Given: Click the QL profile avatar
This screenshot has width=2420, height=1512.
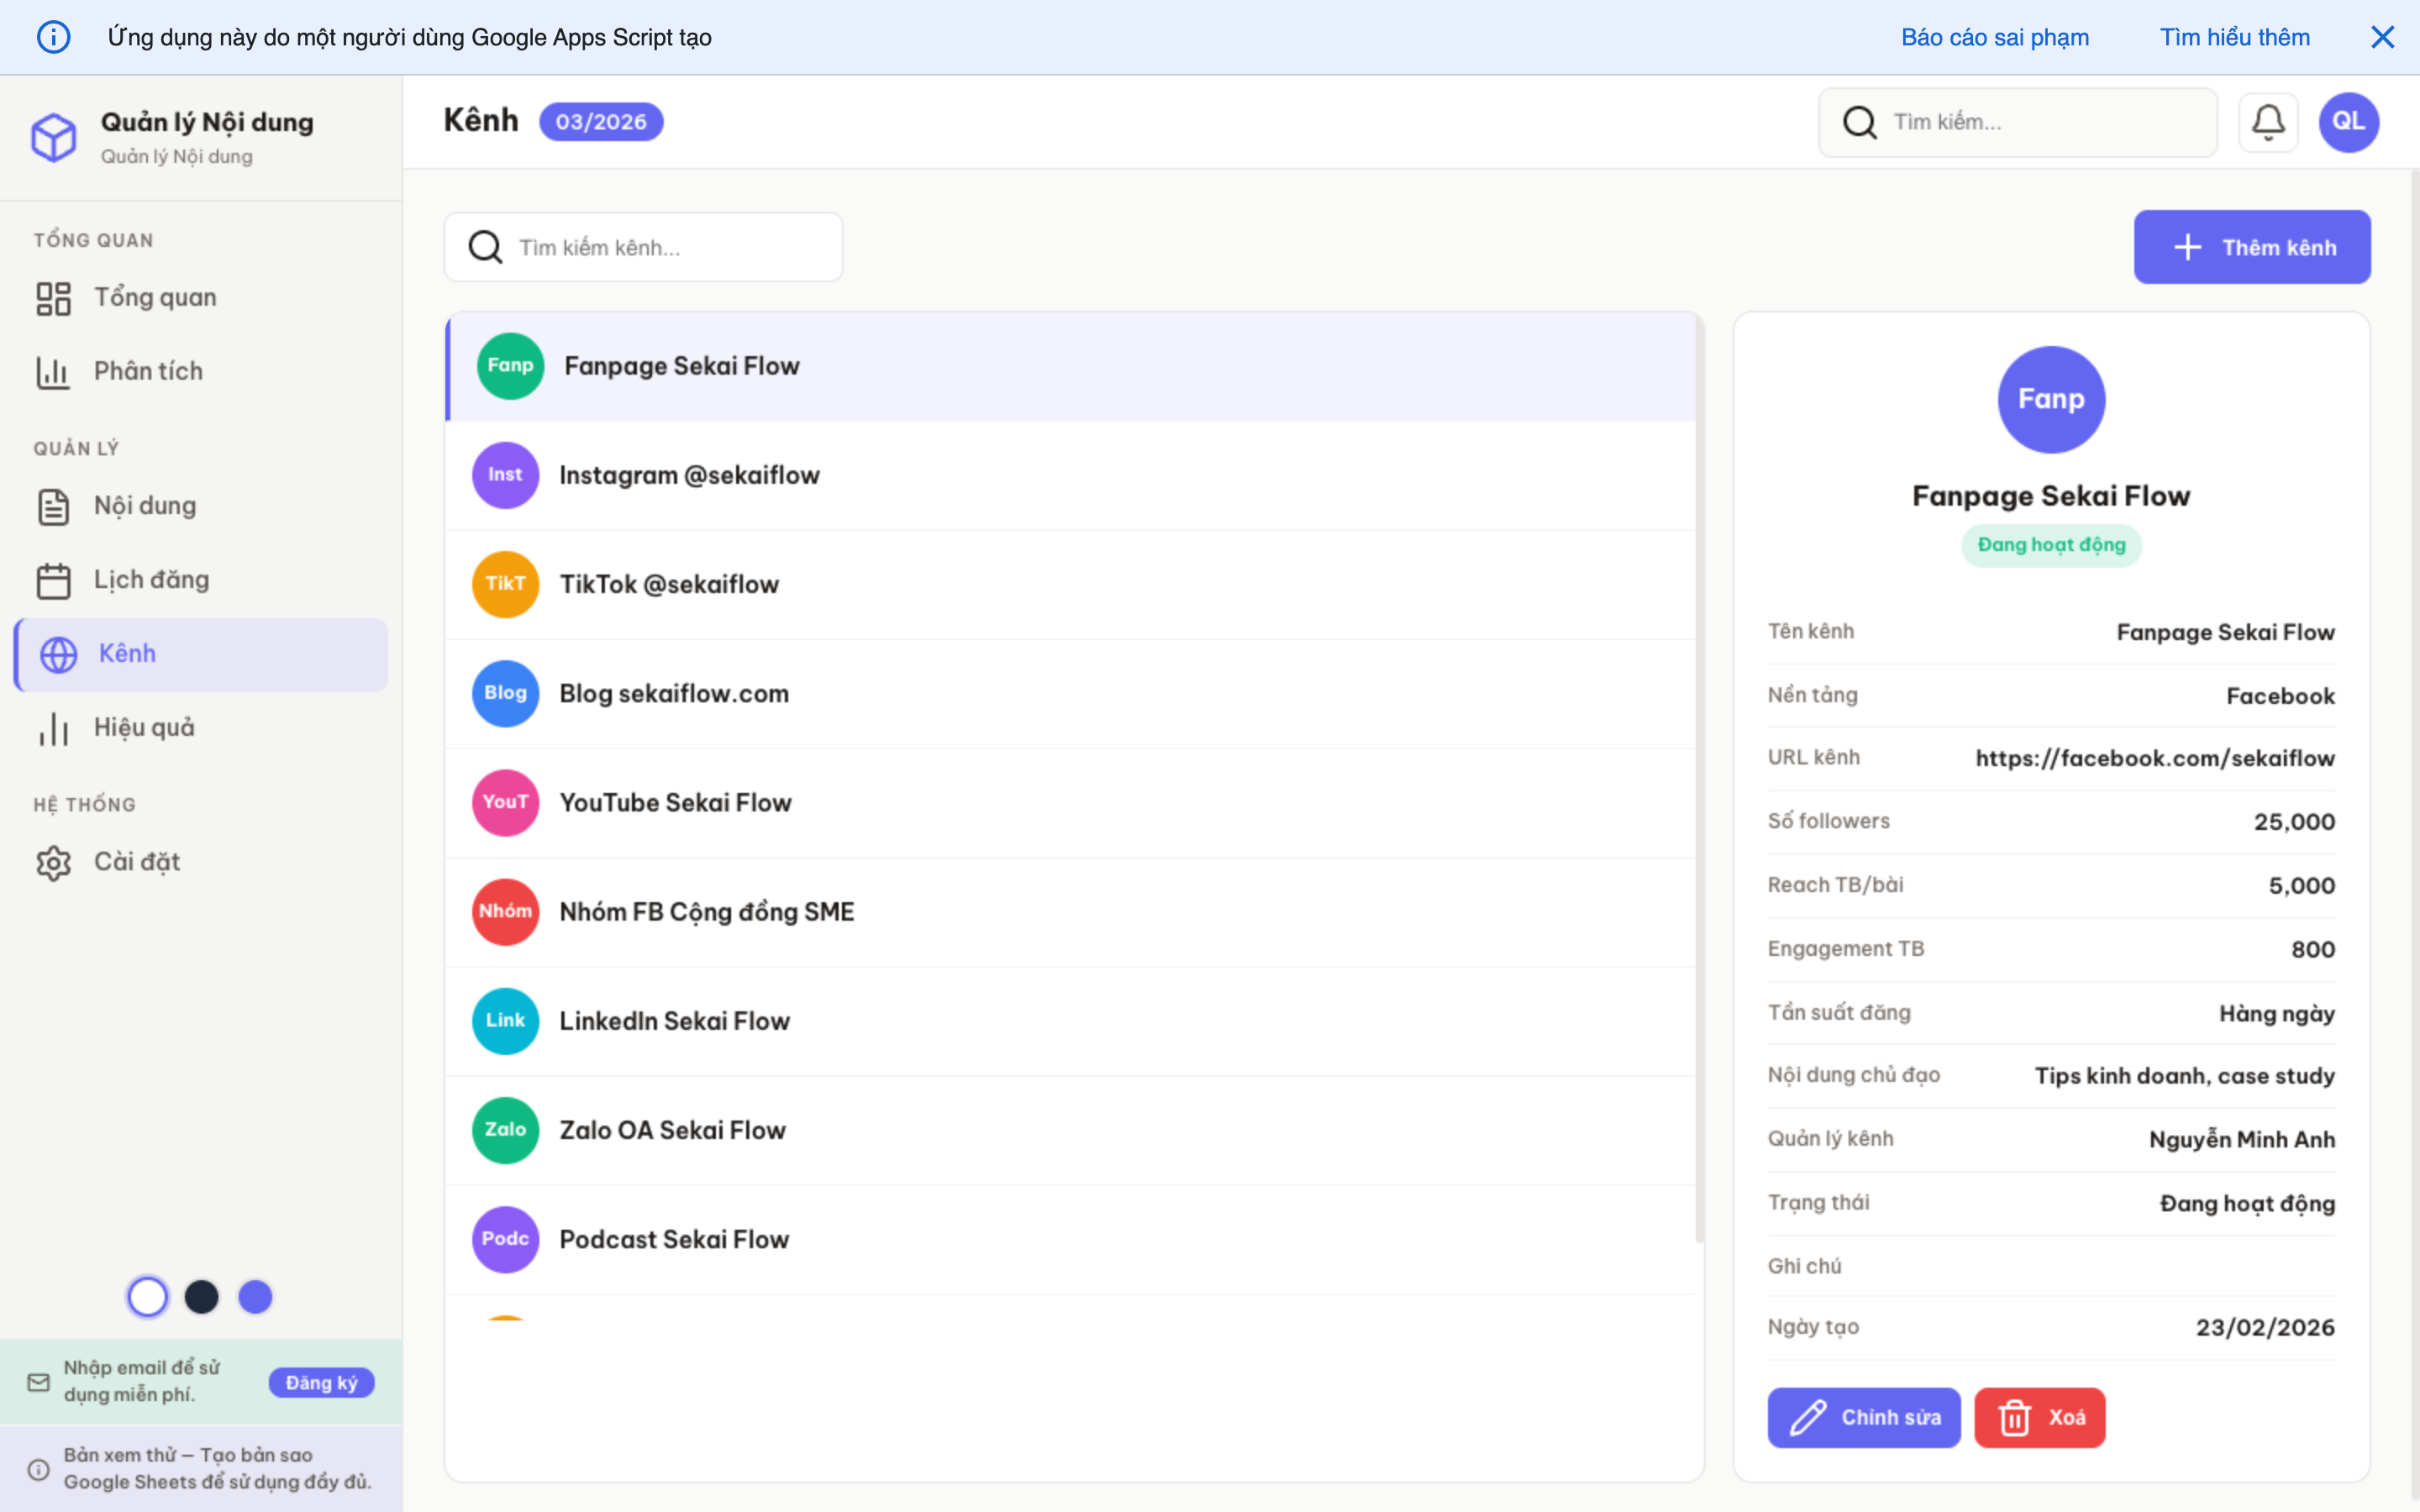Looking at the screenshot, I should click(x=2349, y=121).
